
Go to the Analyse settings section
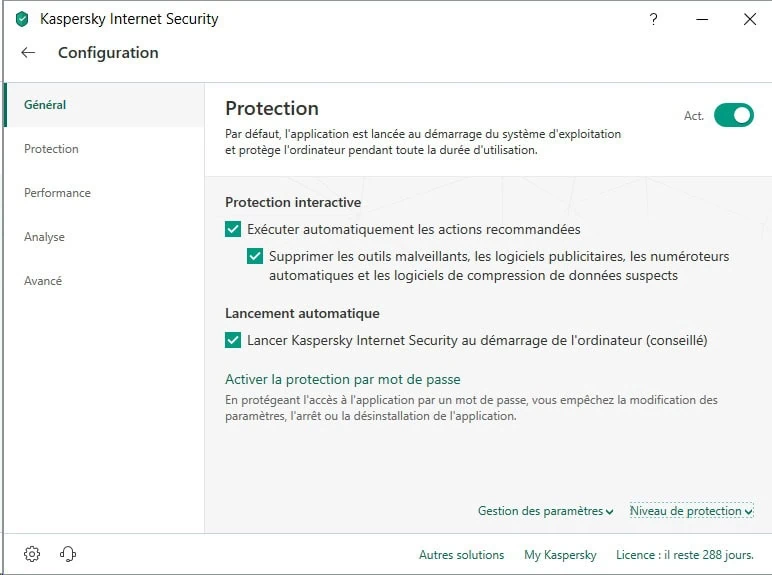44,237
